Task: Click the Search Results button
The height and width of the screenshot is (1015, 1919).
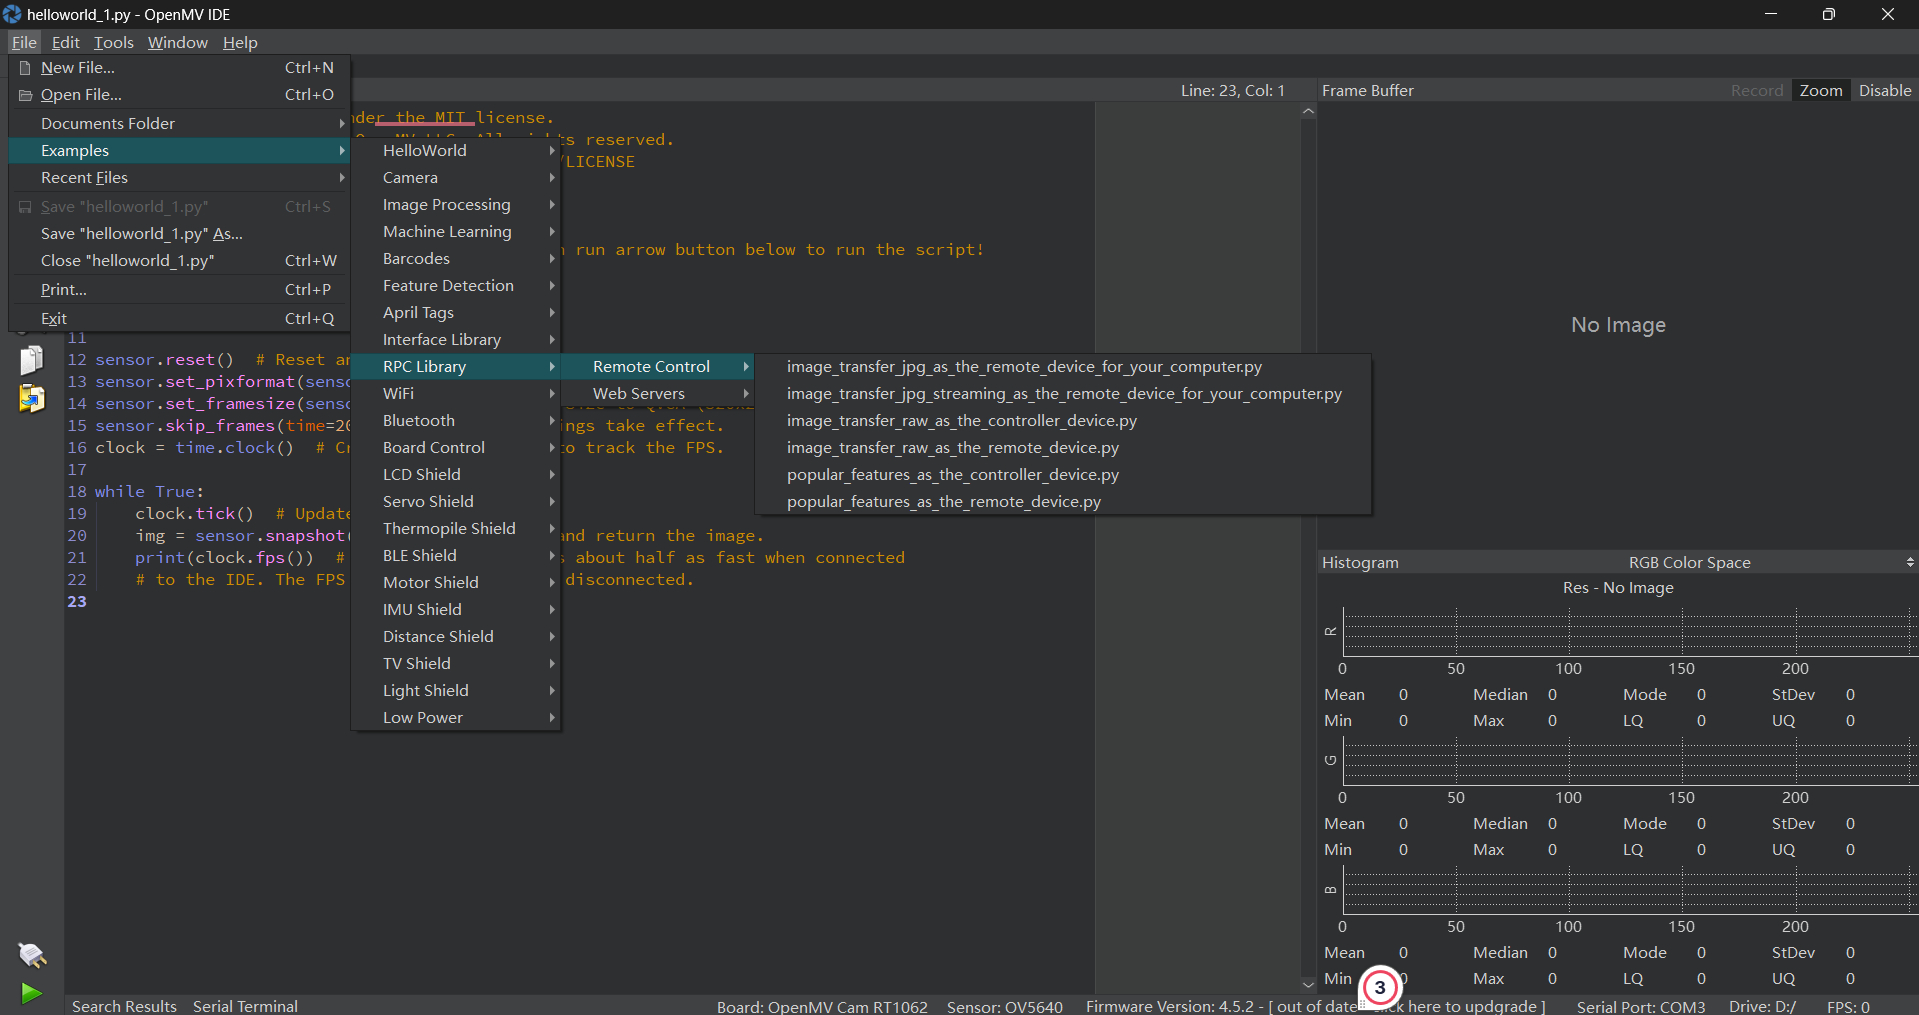Action: click(124, 1006)
